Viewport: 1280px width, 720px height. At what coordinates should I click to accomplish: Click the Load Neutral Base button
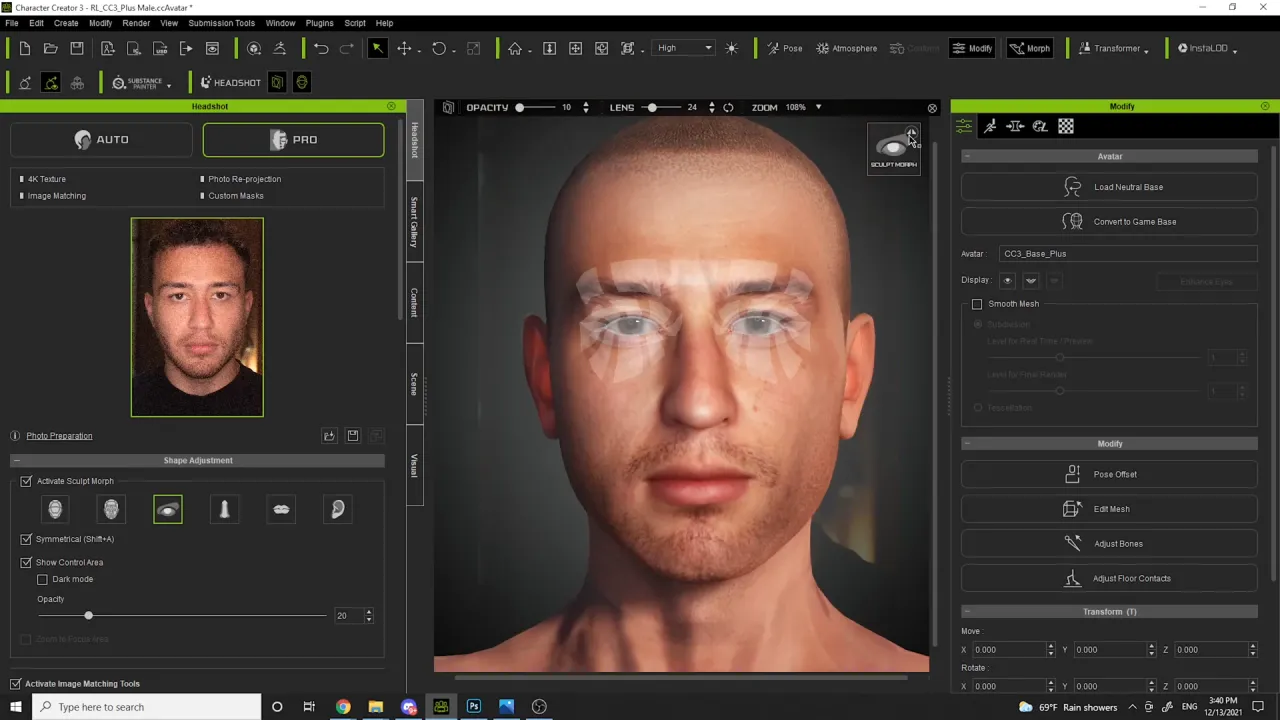[x=1110, y=187]
